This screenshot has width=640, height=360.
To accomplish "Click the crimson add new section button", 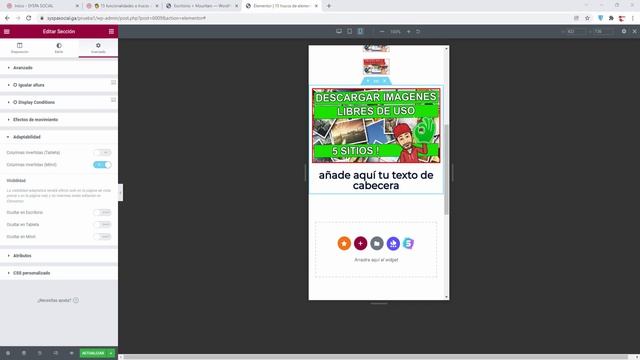I will pyautogui.click(x=360, y=243).
